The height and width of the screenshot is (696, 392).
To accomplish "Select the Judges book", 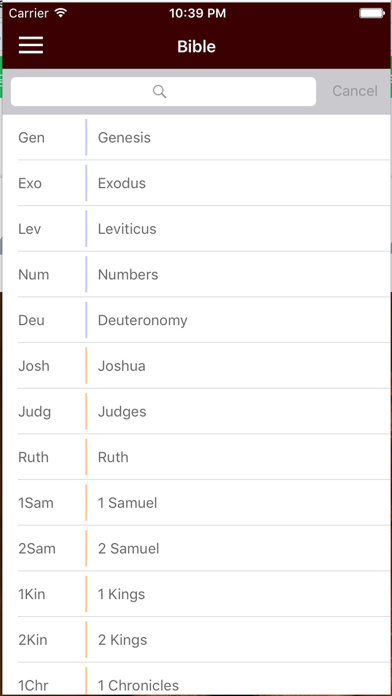I will (197, 411).
